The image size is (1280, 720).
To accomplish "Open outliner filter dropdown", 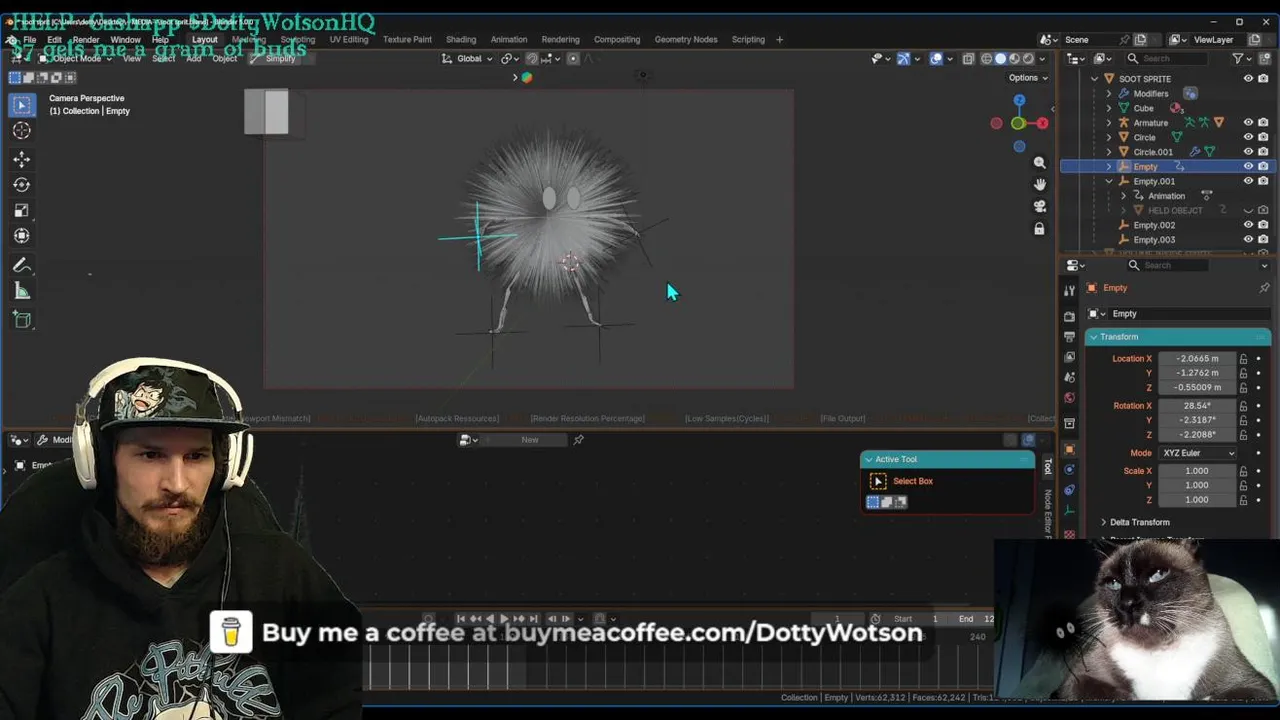I will (x=1241, y=58).
